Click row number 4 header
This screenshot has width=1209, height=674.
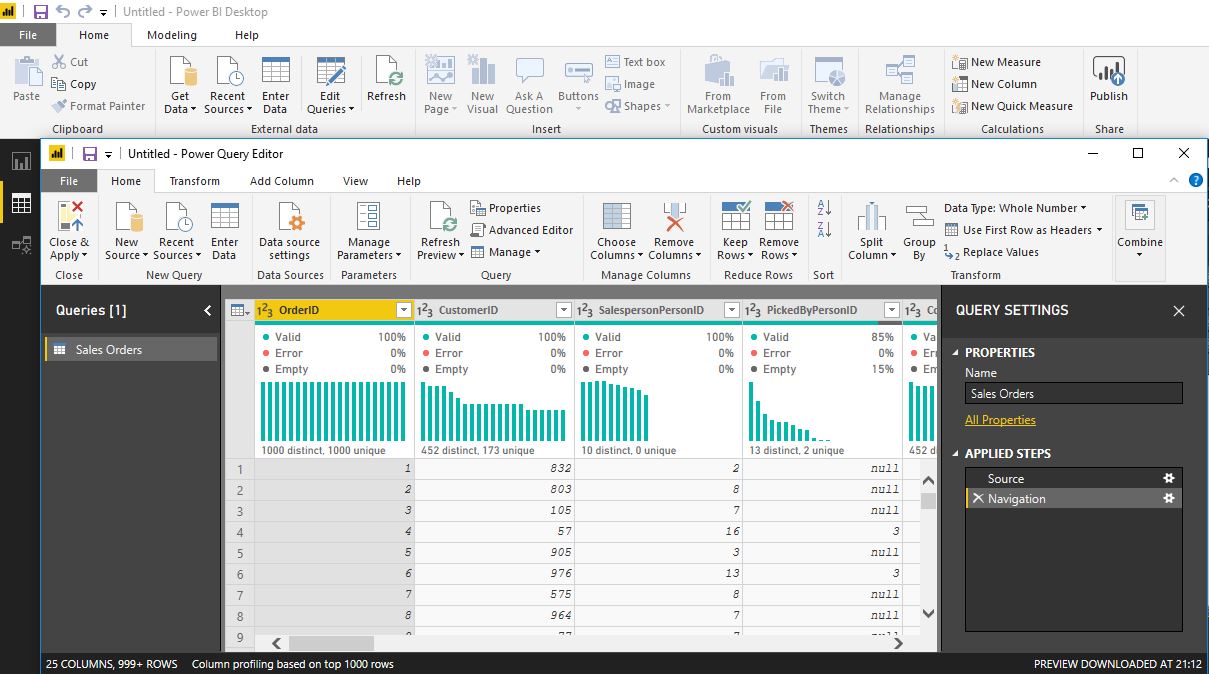coord(240,532)
